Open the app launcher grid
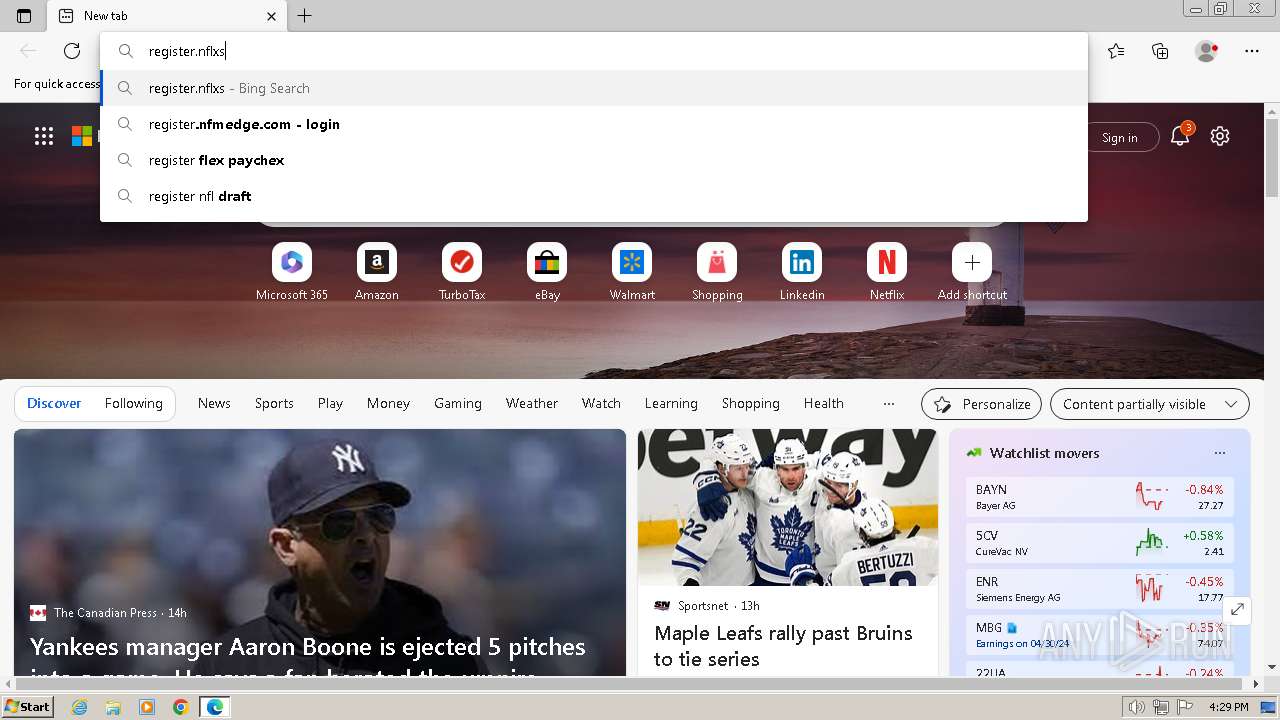 point(44,136)
